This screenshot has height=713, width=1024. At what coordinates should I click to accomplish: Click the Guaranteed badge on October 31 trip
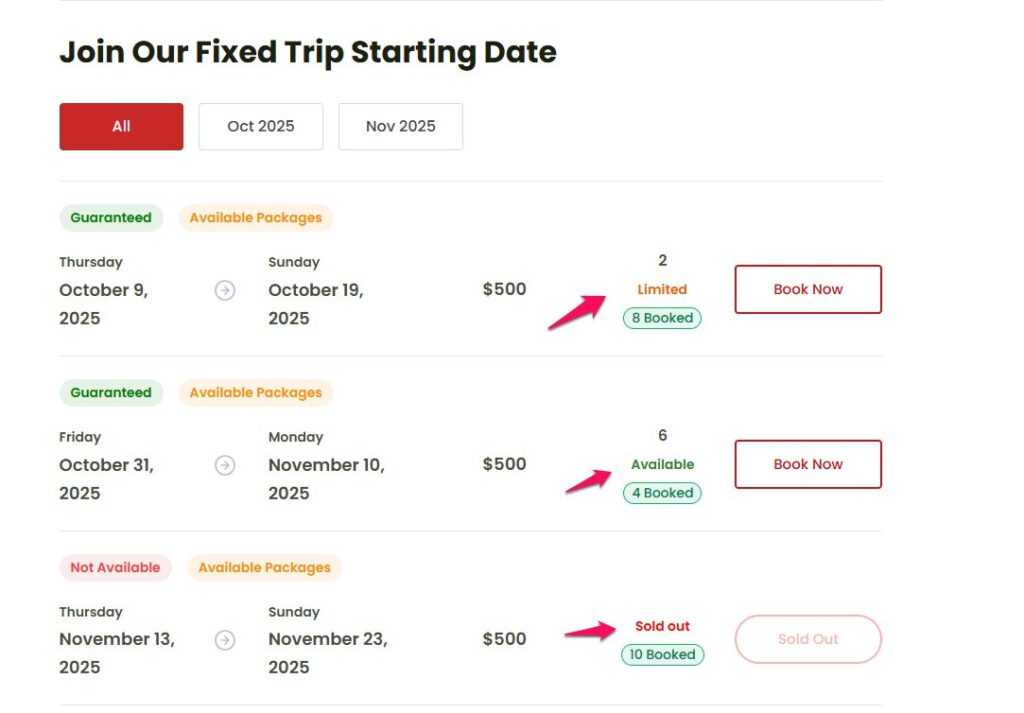[111, 393]
